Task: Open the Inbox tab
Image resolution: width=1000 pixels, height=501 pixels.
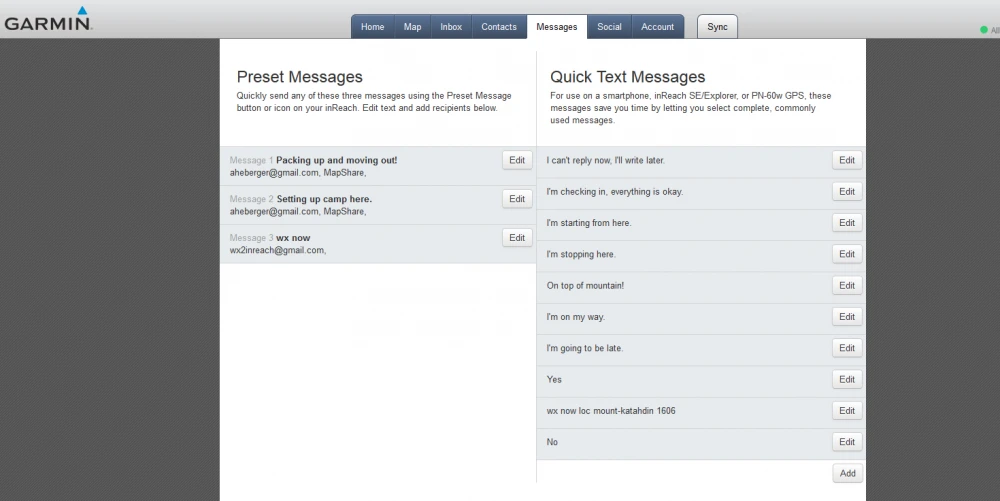Action: point(451,27)
